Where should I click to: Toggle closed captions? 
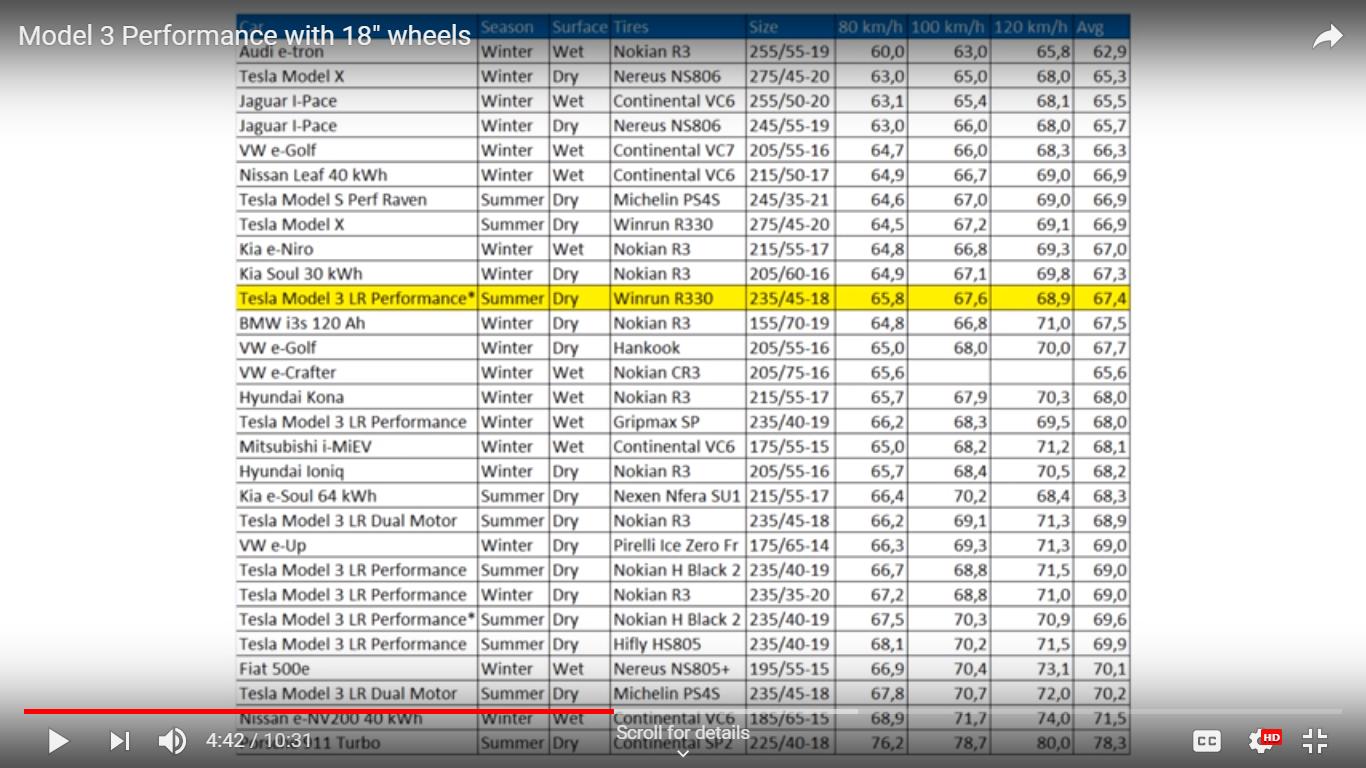[1207, 741]
